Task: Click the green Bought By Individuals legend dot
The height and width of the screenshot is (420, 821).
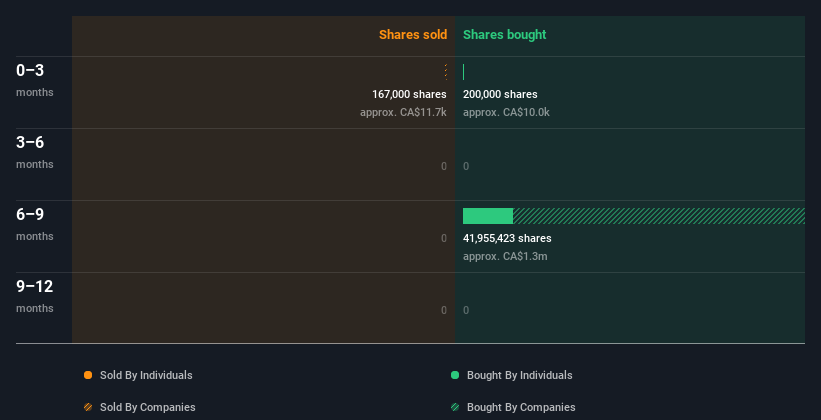Action: pyautogui.click(x=455, y=375)
